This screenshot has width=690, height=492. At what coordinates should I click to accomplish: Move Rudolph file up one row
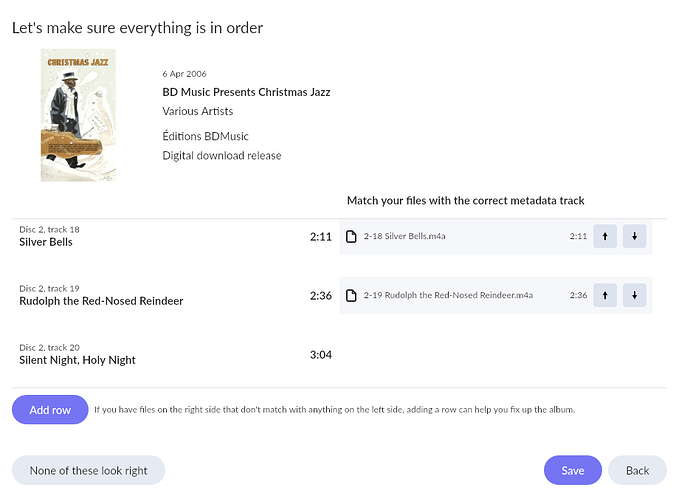point(605,296)
